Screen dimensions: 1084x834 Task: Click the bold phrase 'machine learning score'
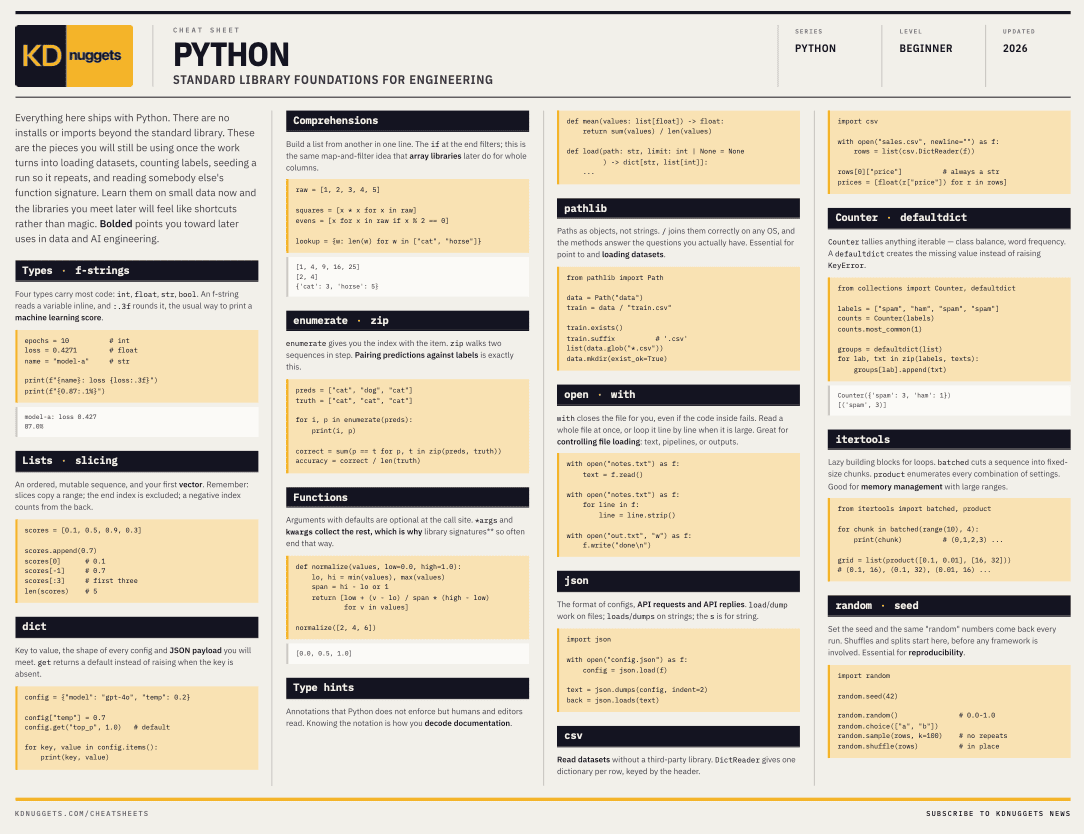(x=58, y=317)
